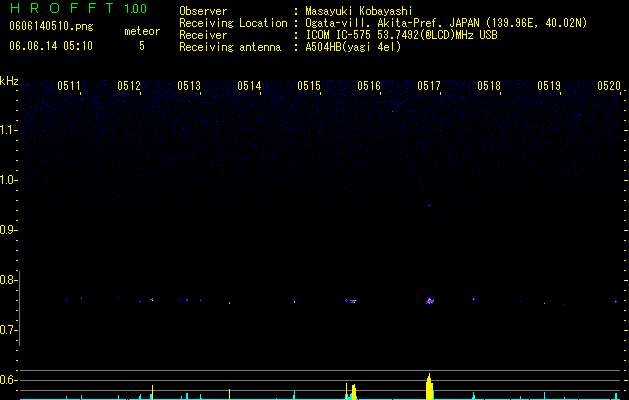Click the HROFFT 1.0.0 title text

pyautogui.click(x=78, y=8)
